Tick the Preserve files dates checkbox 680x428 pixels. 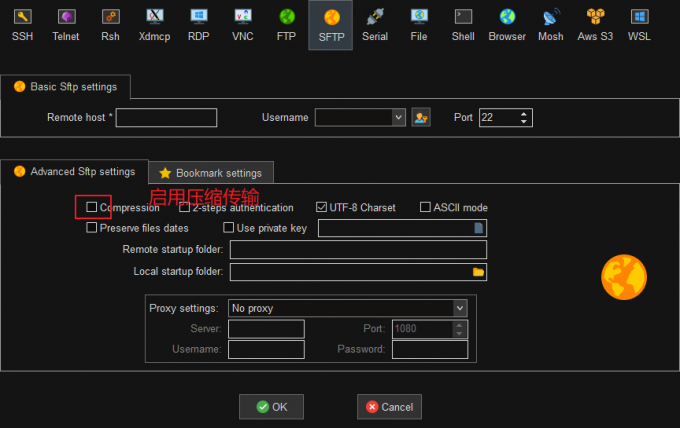[x=91, y=227]
